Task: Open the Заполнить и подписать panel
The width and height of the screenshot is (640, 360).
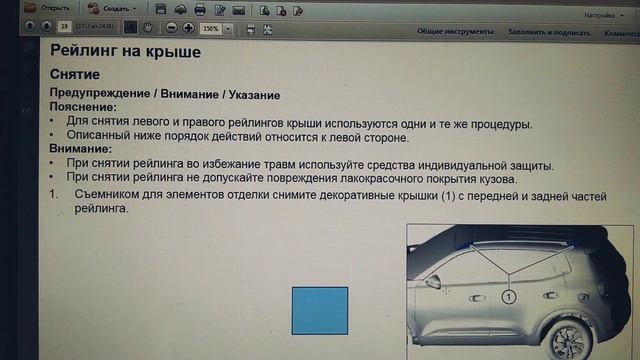Action: (549, 32)
